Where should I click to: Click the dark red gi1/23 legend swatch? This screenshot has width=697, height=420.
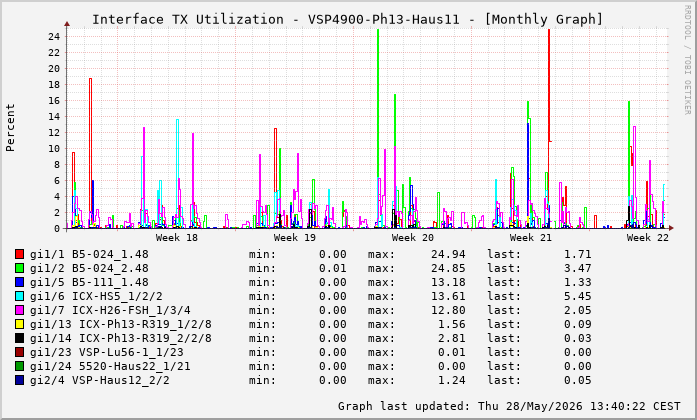click(19, 352)
